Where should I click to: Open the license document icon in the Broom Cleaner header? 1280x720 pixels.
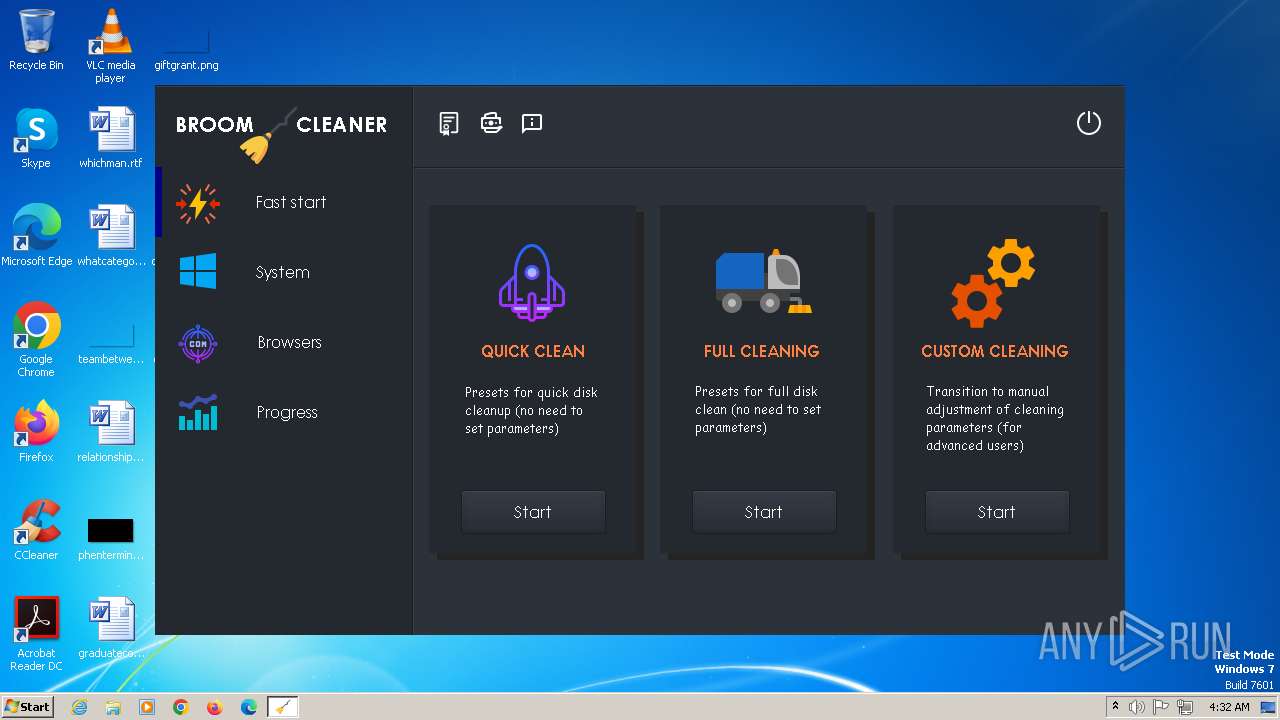449,123
